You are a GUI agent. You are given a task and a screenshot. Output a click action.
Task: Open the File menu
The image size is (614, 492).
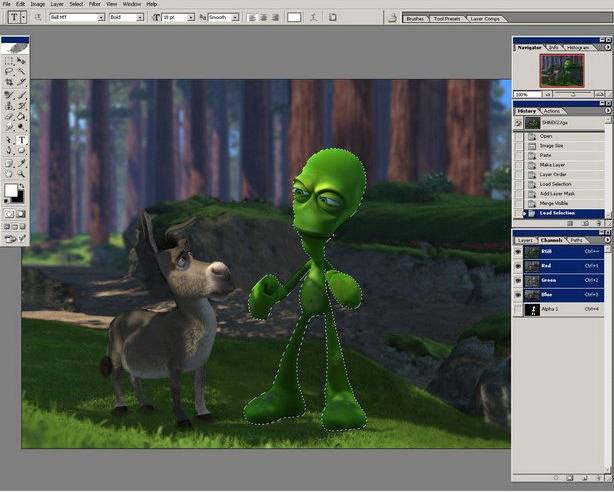pos(7,4)
